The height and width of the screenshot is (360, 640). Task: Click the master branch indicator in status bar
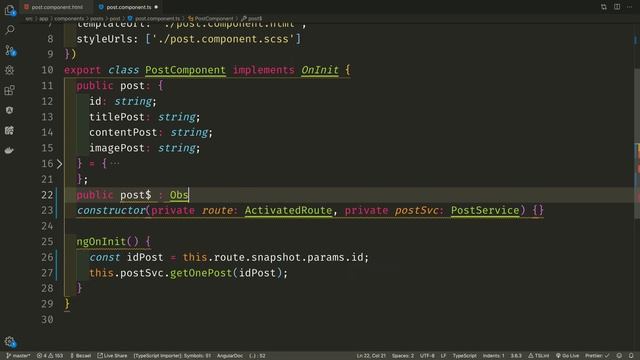pos(19,356)
